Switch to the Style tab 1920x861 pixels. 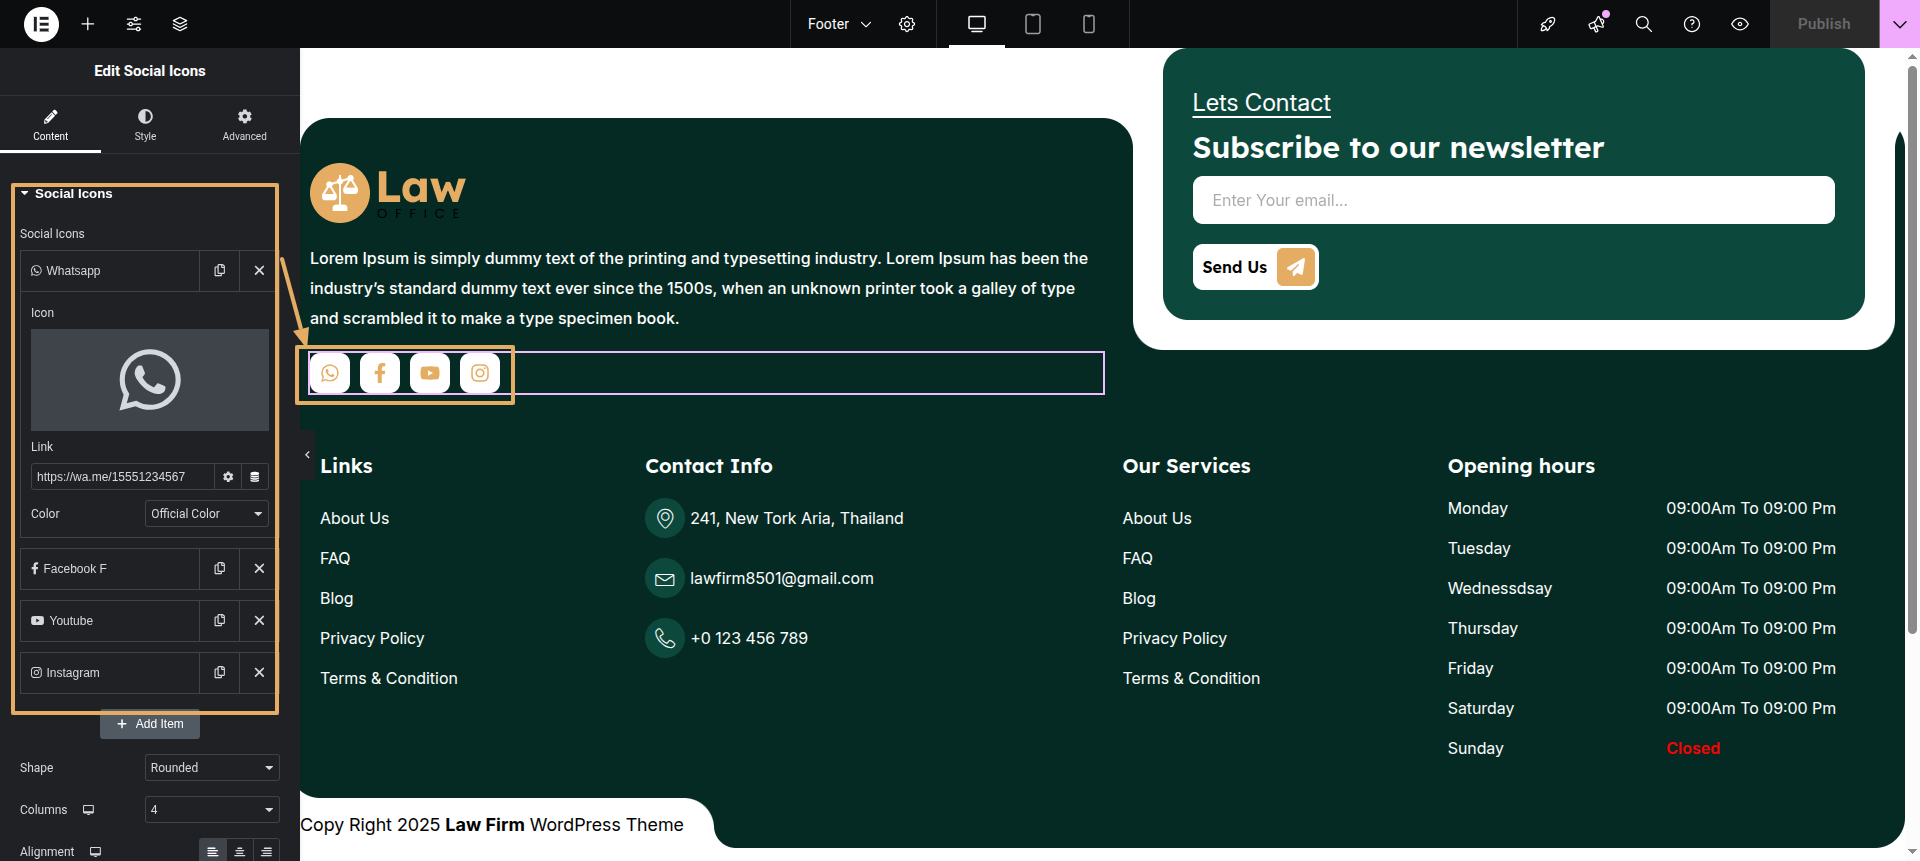[146, 125]
